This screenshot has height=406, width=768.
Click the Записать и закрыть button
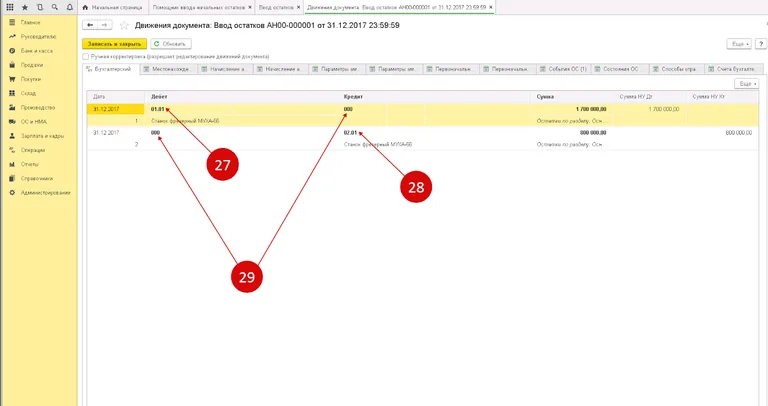click(114, 44)
